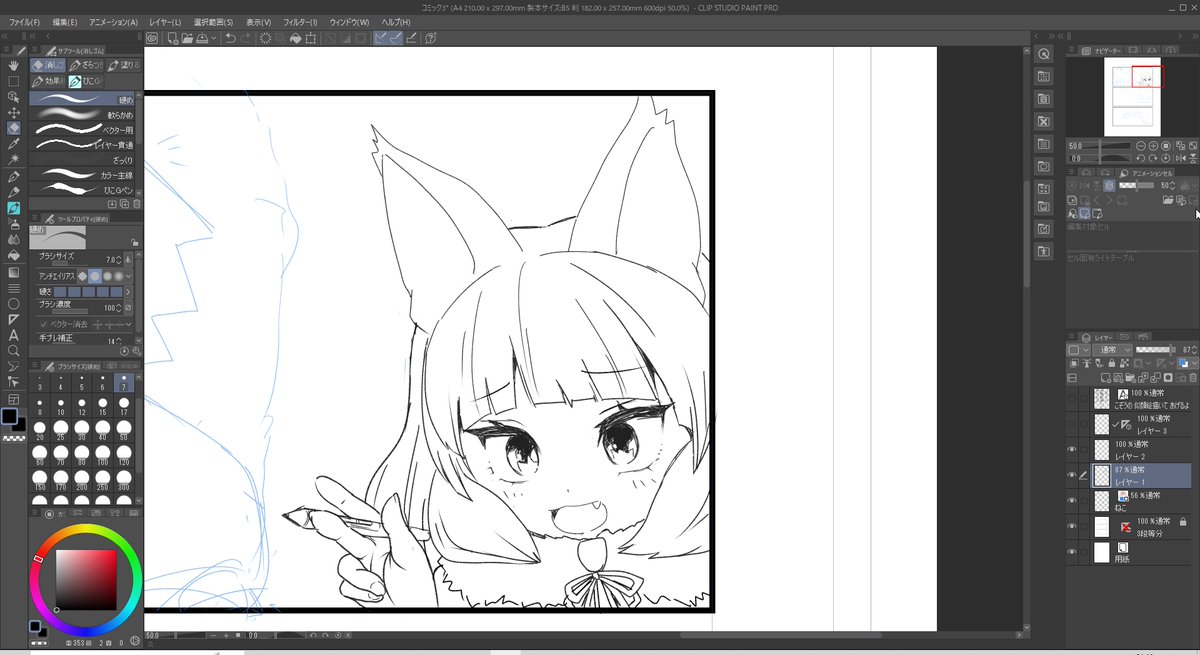Zoom out with Navigator minus icon

(x=1141, y=146)
